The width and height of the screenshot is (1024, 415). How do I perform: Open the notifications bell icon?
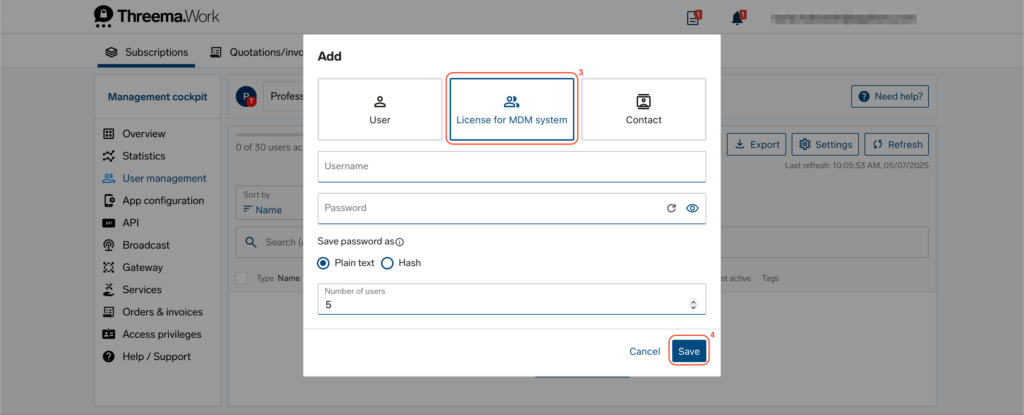coord(738,18)
